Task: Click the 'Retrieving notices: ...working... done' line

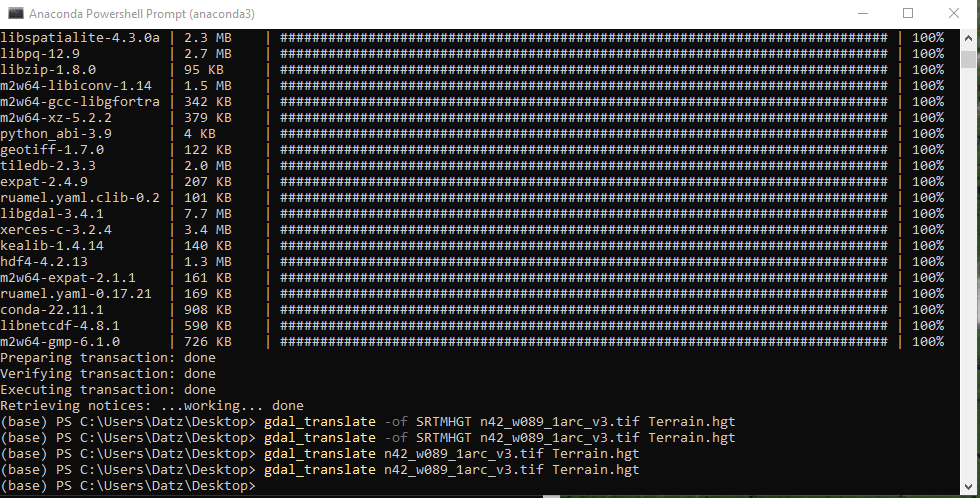Action: 152,406
